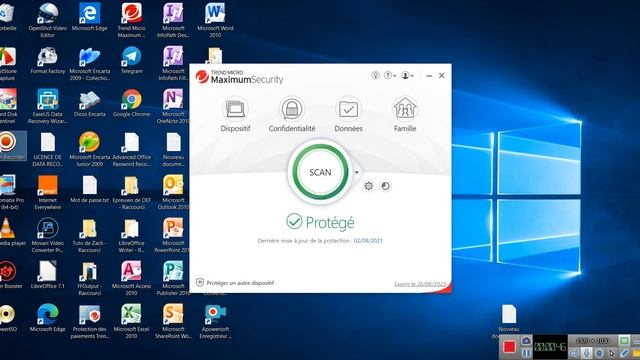Toggle mouse cursor capture in recorder toolbar
The image size is (640, 360).
pos(611,353)
